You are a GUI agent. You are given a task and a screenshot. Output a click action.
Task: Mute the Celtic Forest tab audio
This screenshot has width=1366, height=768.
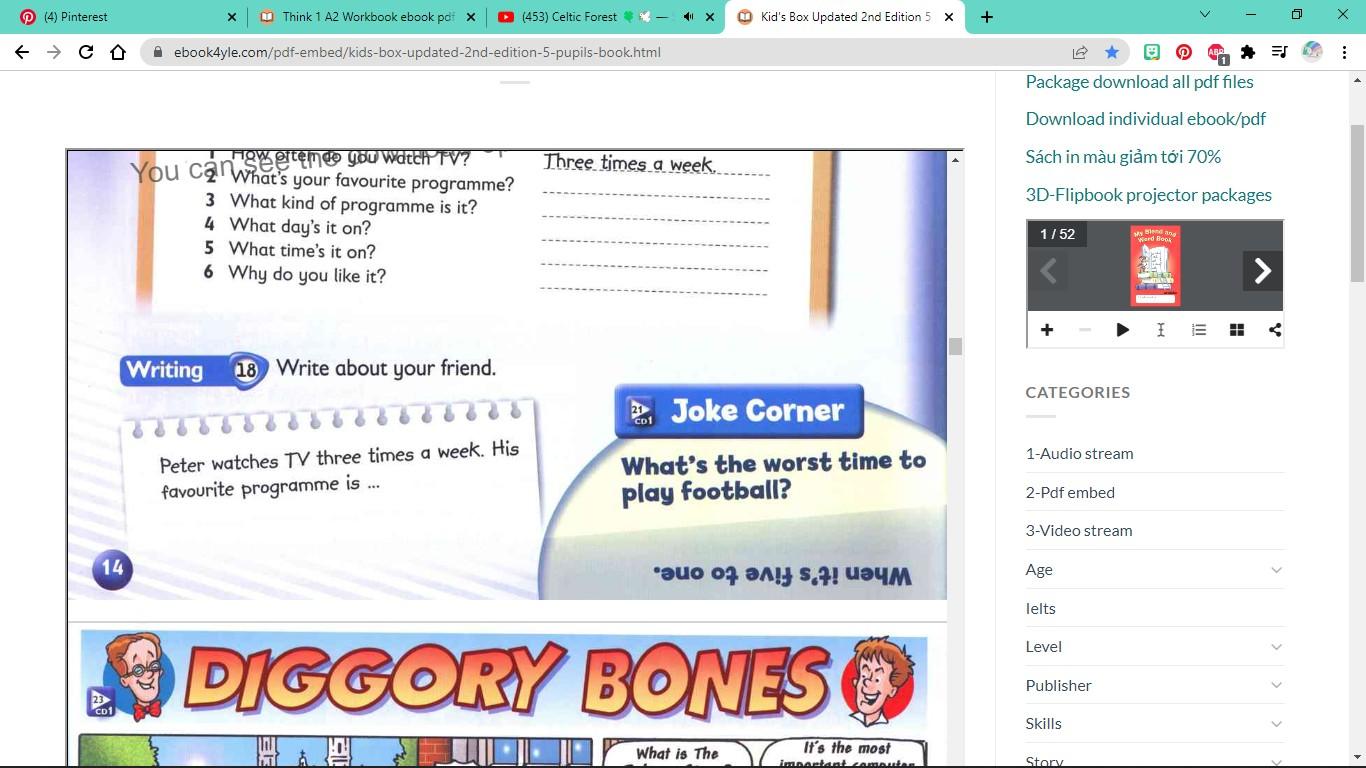tap(688, 17)
